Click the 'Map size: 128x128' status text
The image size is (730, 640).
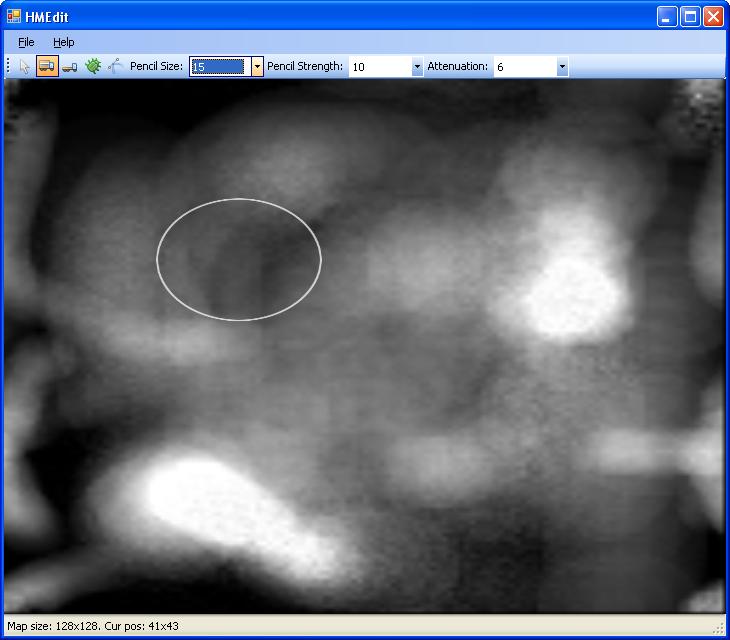click(x=52, y=626)
